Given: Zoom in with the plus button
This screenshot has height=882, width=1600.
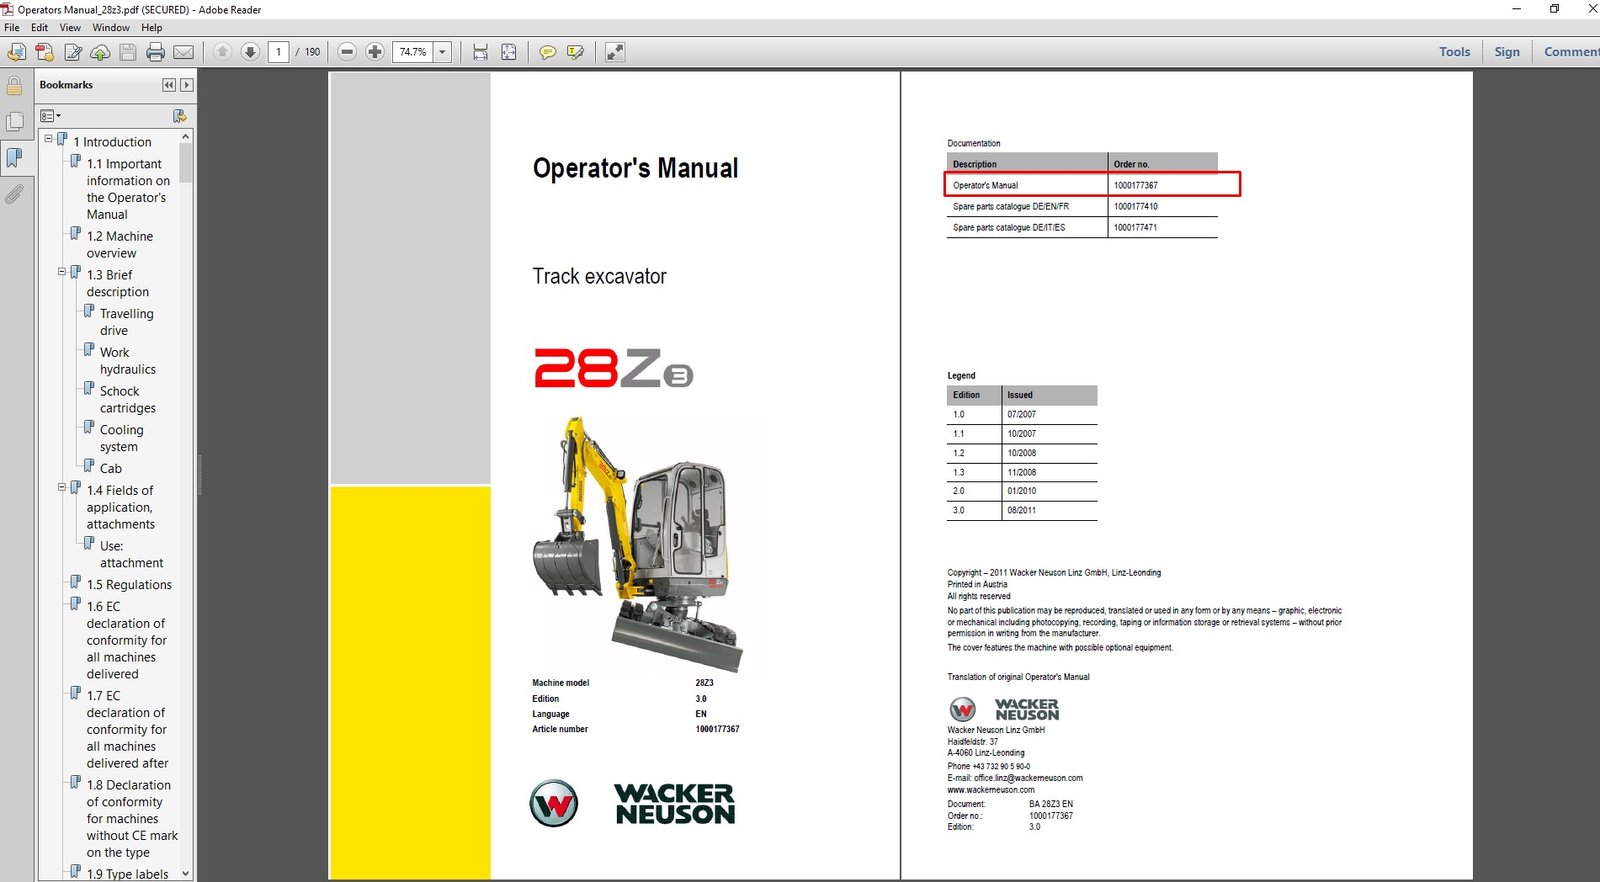Looking at the screenshot, I should point(375,52).
